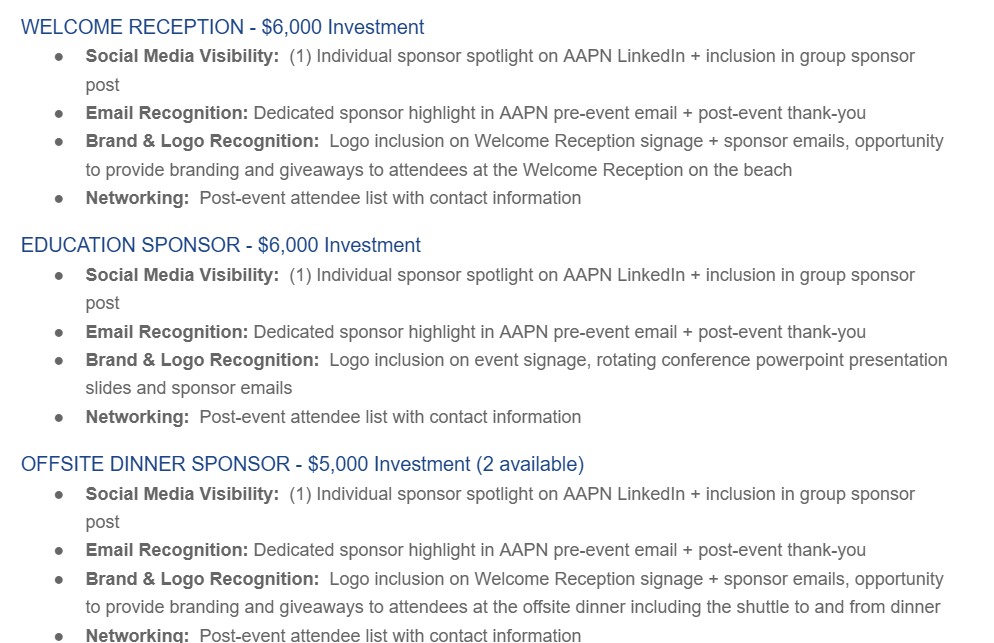Click the WELCOME RECEPTION $6,000 Investment heading

tap(222, 27)
